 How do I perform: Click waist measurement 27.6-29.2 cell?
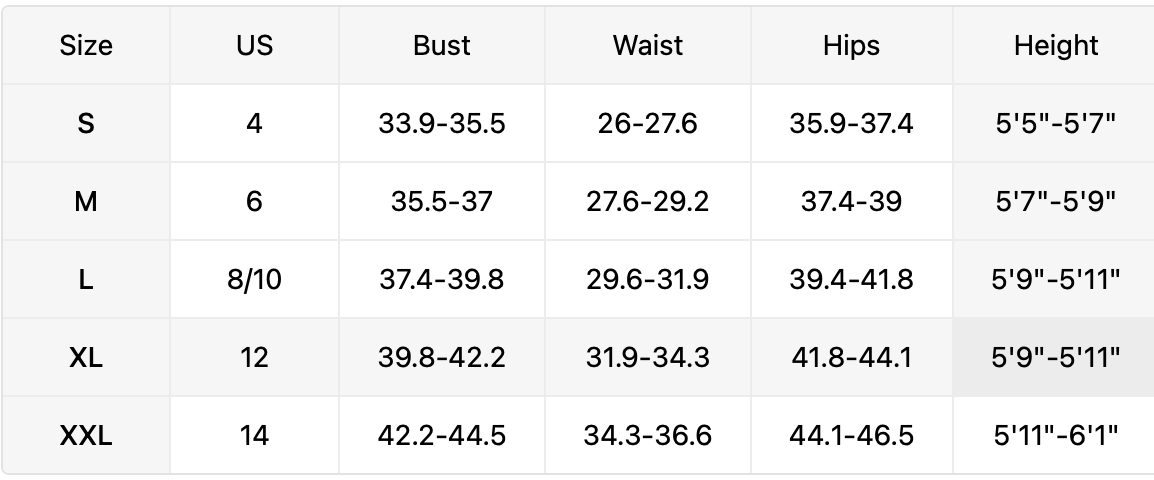click(x=647, y=201)
